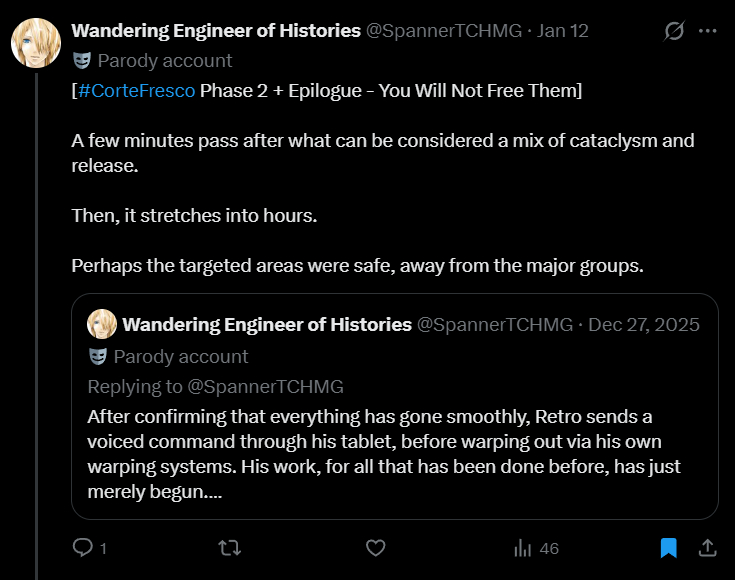
Task: Toggle the blue bookmark icon
Action: tap(668, 548)
